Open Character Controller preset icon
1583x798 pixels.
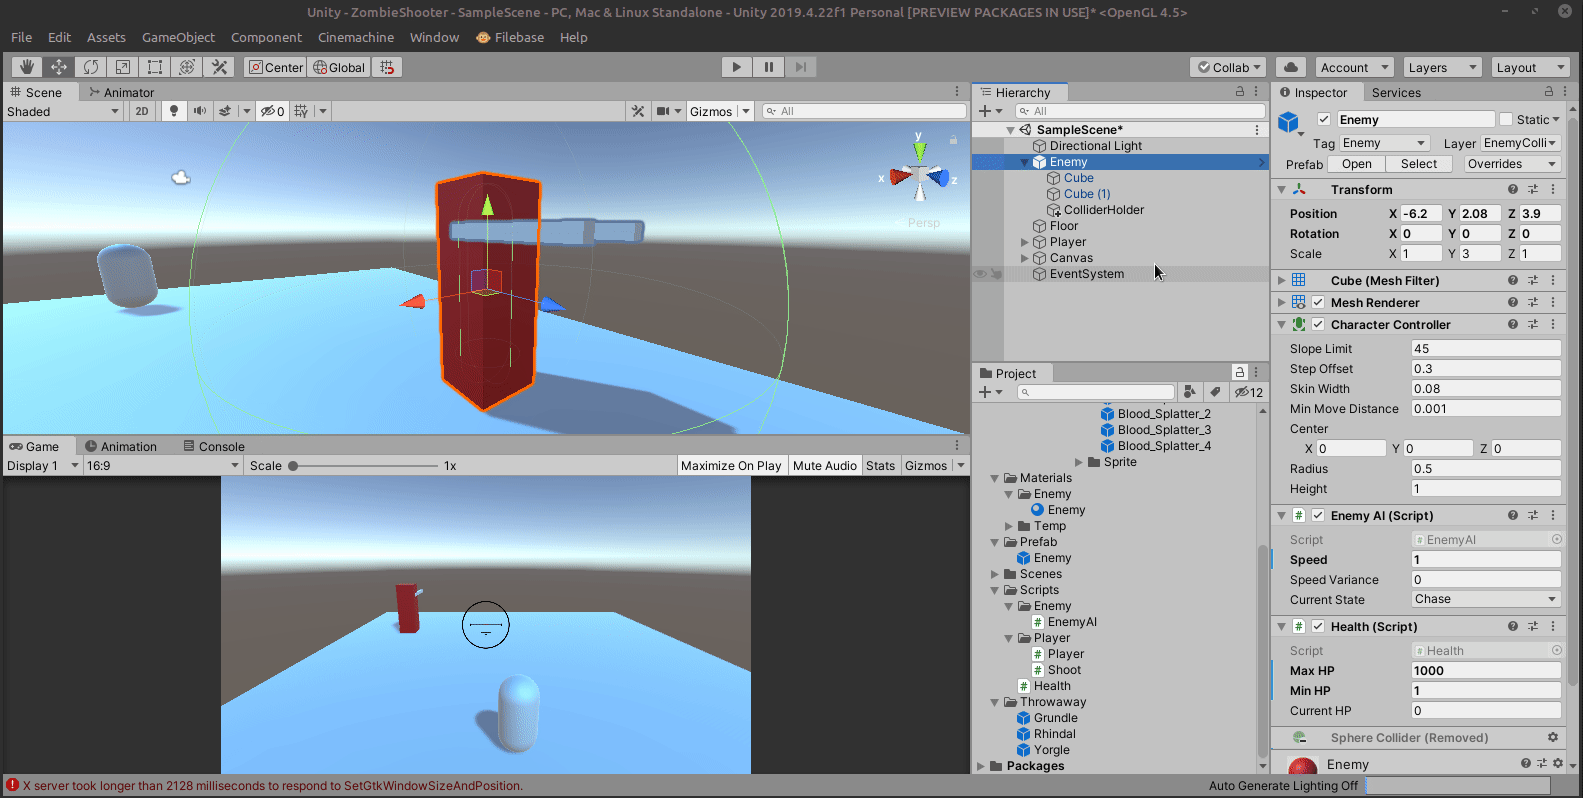coord(1533,324)
